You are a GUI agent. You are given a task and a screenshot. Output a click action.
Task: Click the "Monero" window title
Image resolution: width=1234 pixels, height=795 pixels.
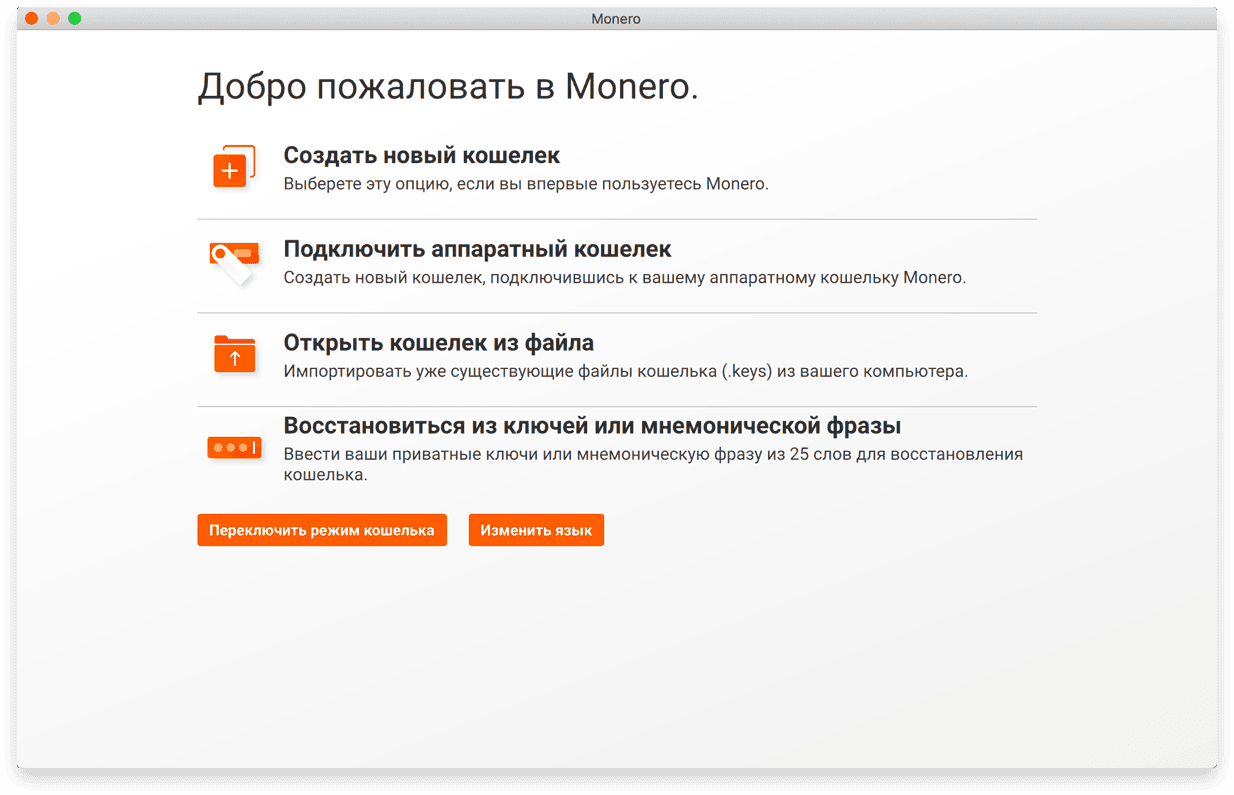[x=616, y=19]
